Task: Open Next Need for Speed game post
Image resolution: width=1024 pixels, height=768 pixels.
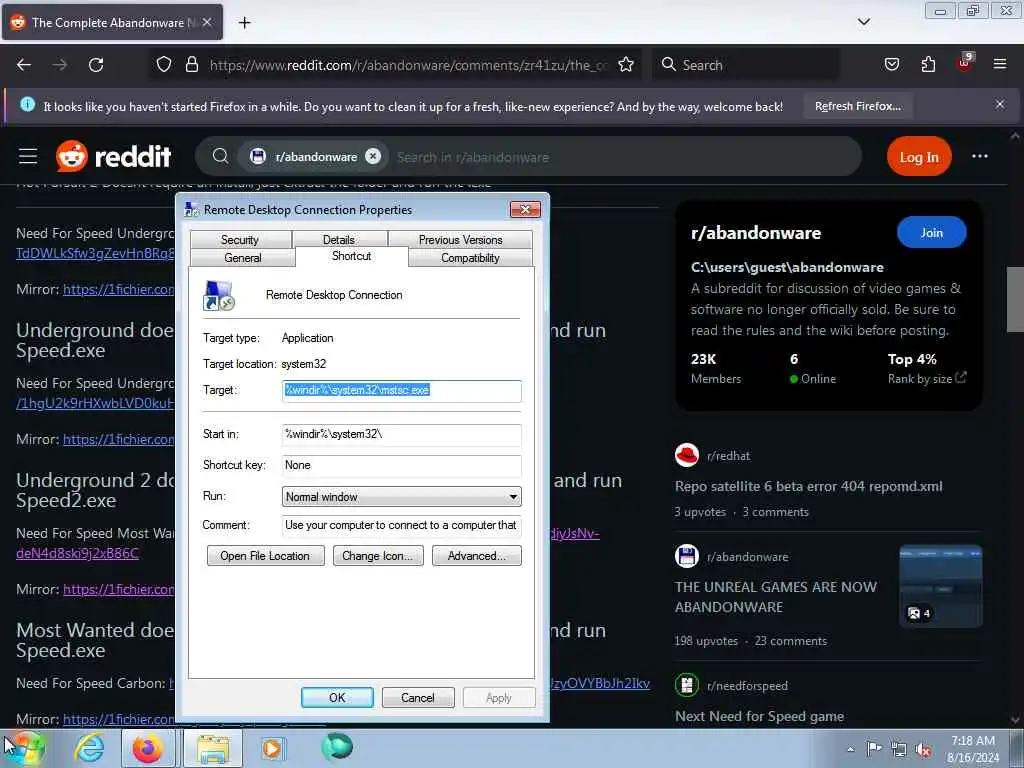Action: coord(760,716)
